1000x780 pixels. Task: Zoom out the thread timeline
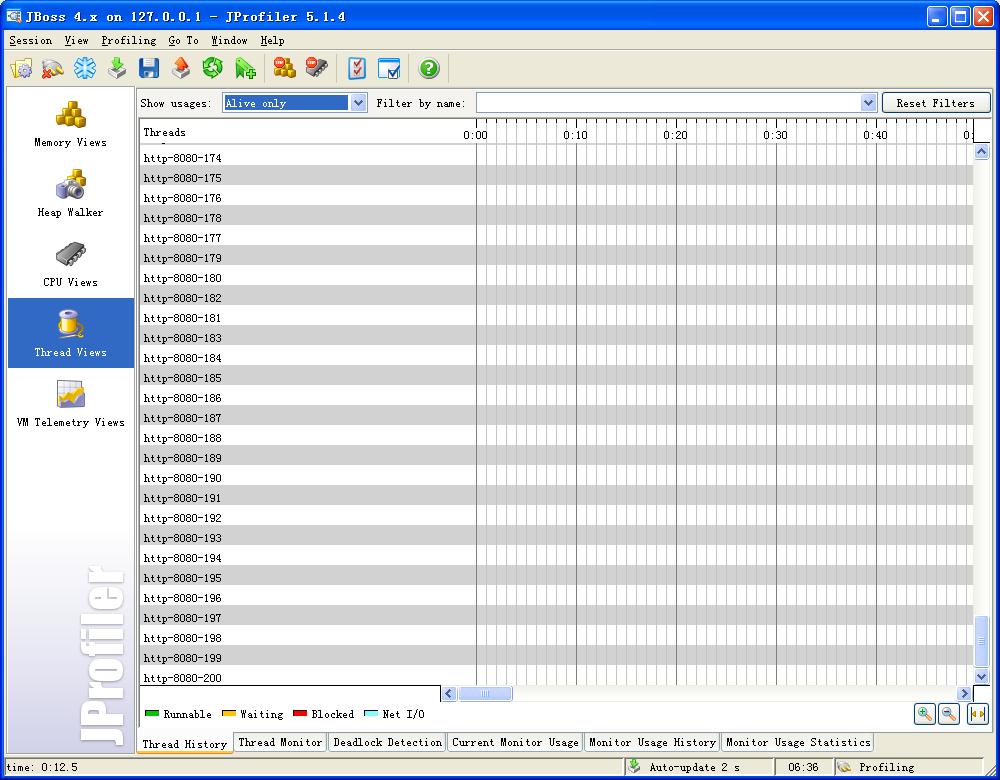949,714
